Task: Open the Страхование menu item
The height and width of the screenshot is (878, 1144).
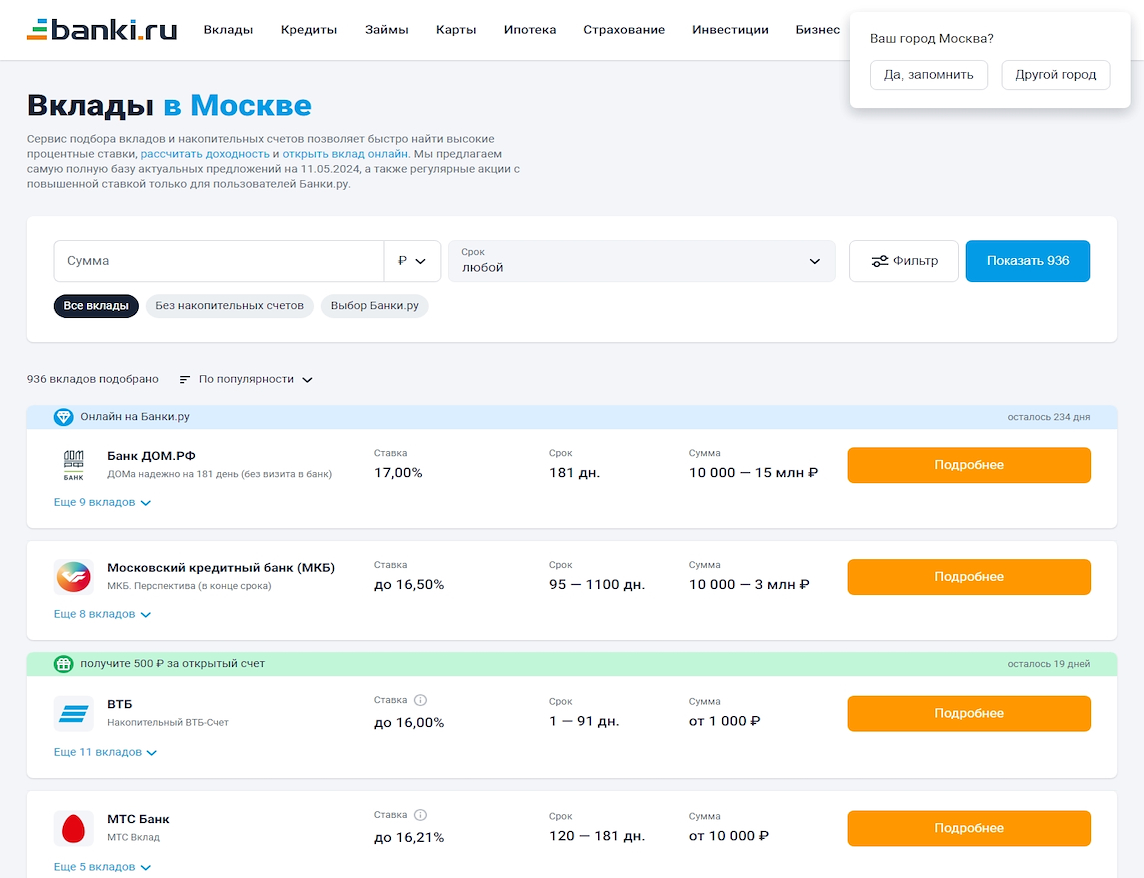Action: pyautogui.click(x=624, y=30)
